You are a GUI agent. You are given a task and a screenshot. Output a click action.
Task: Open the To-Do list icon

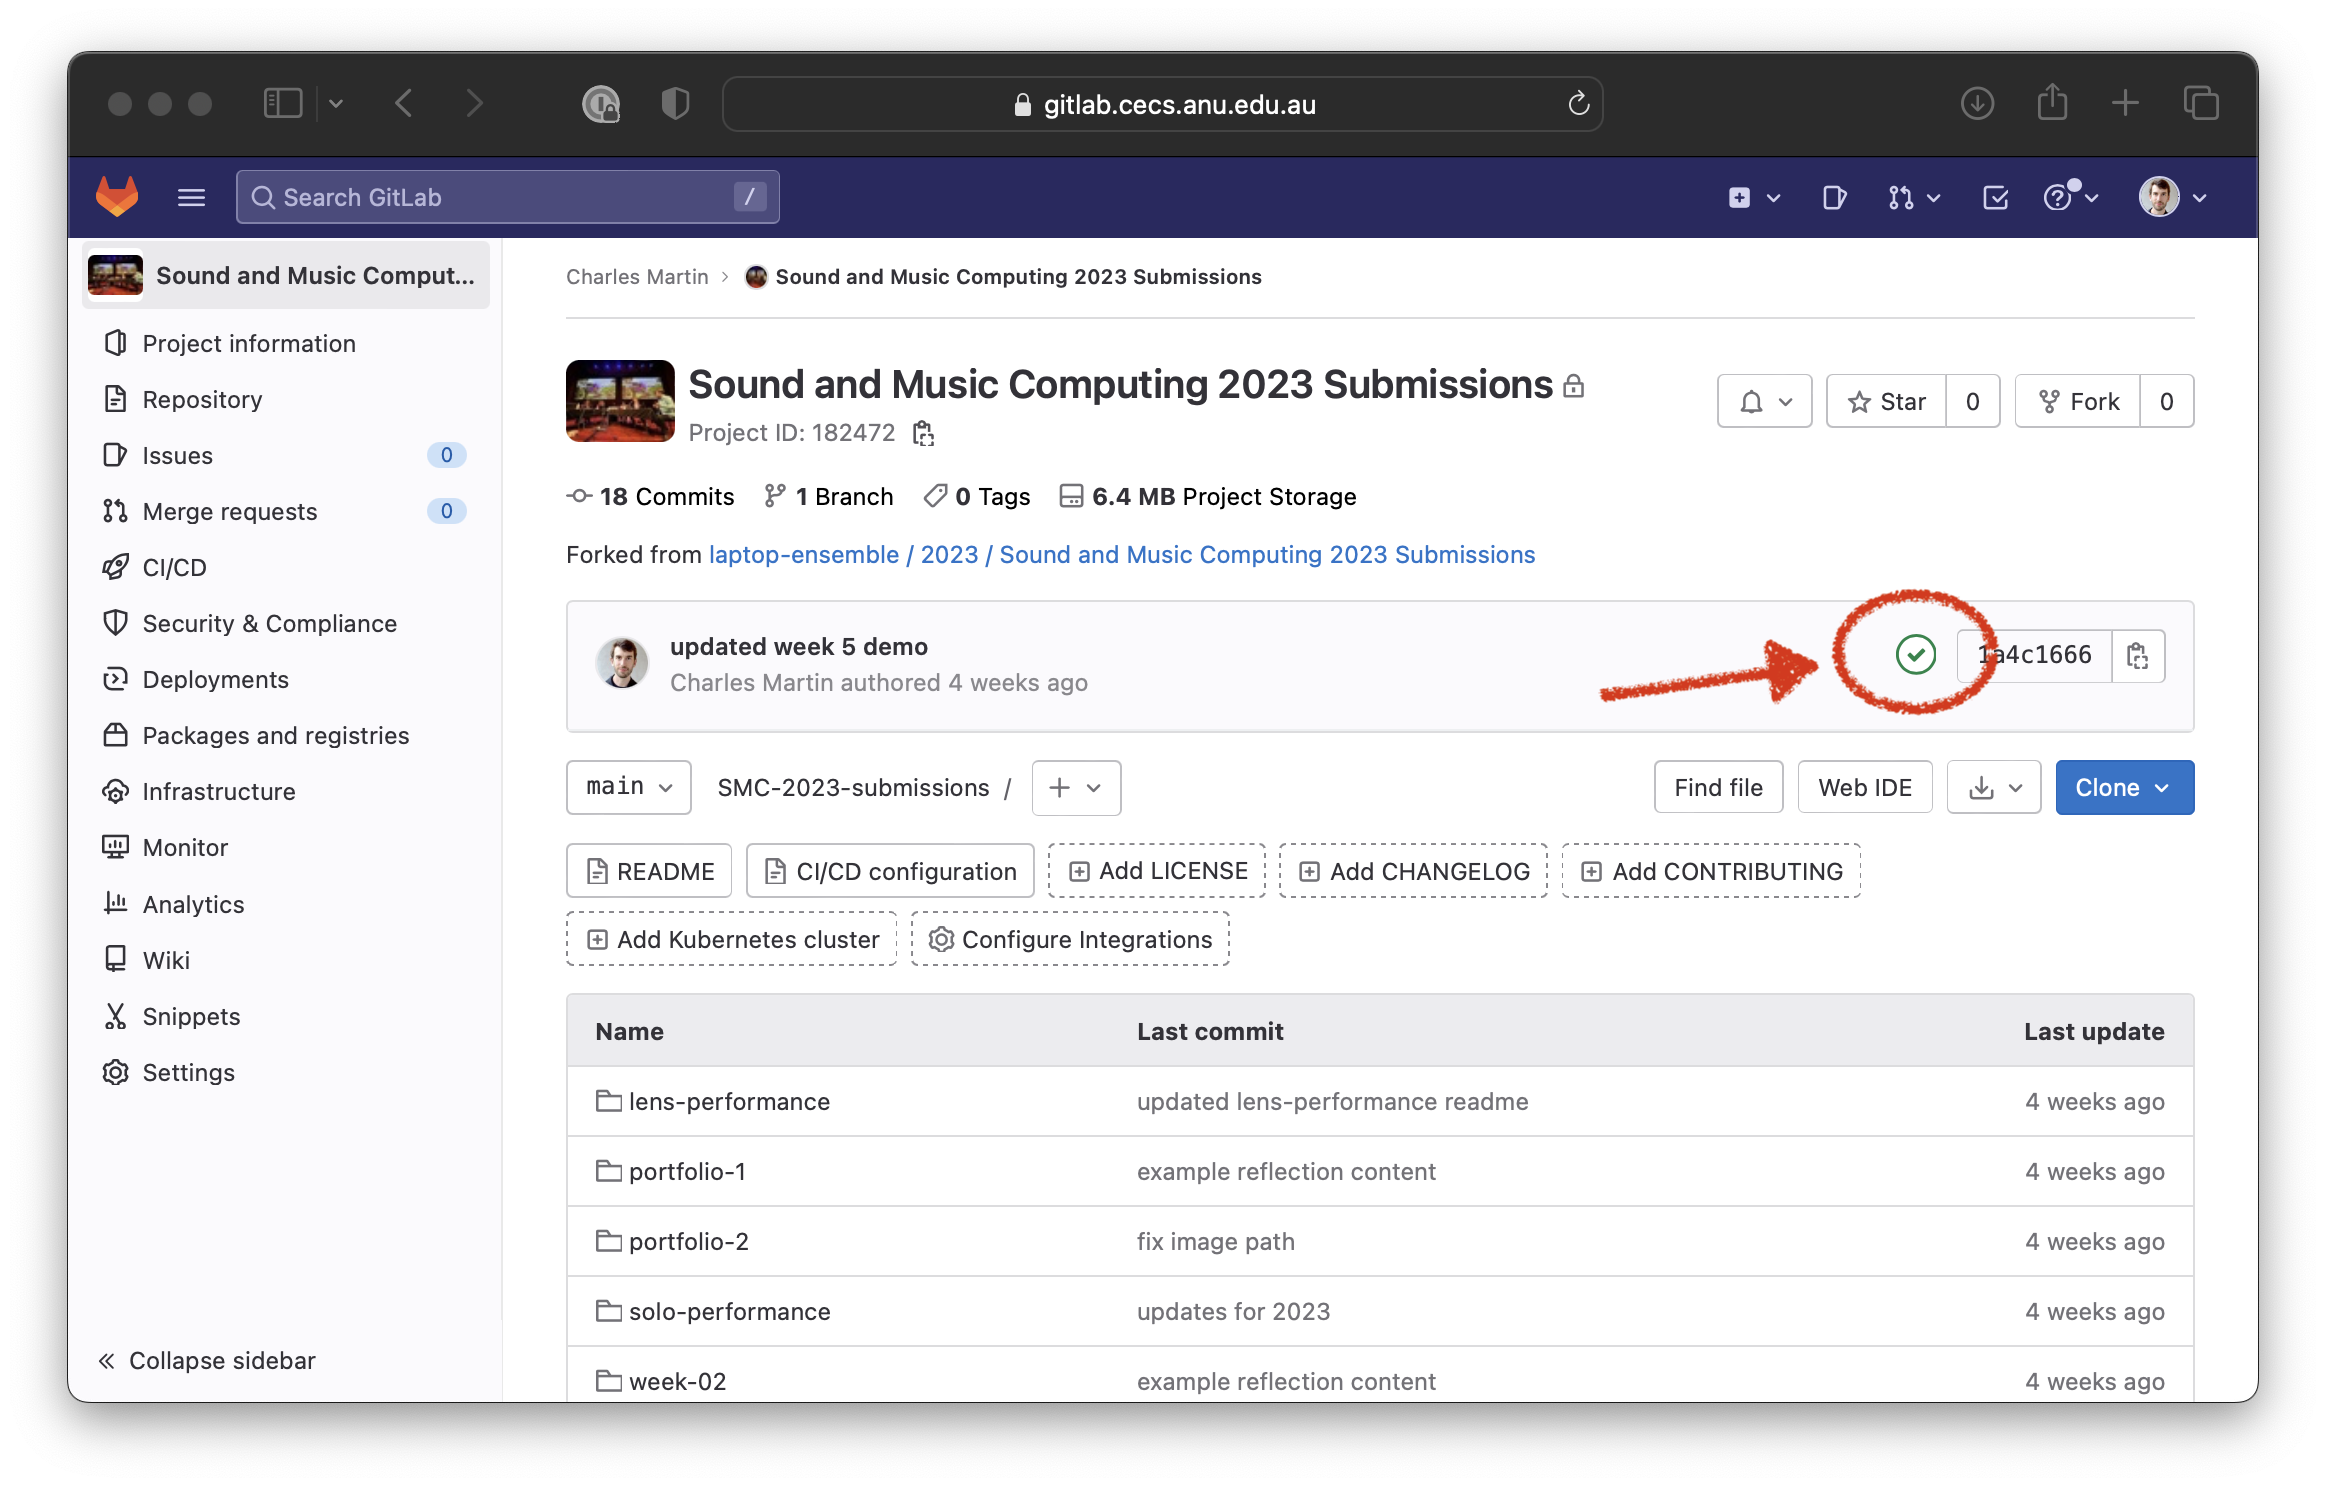pyautogui.click(x=1995, y=198)
